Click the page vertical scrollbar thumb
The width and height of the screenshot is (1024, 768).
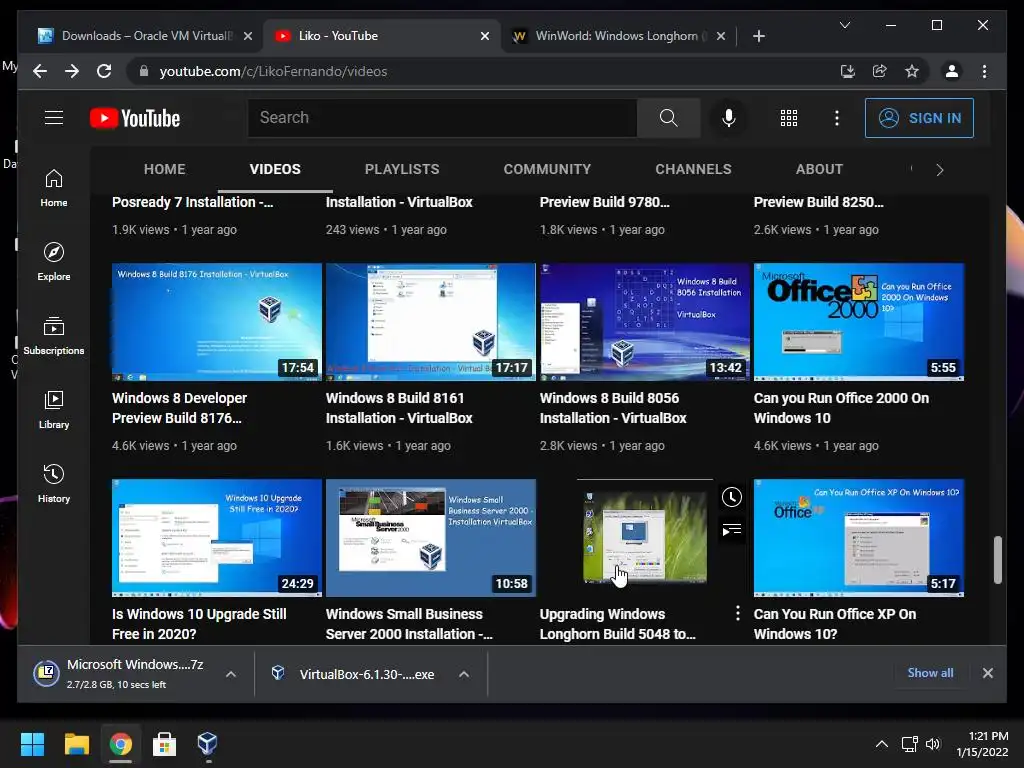(997, 560)
